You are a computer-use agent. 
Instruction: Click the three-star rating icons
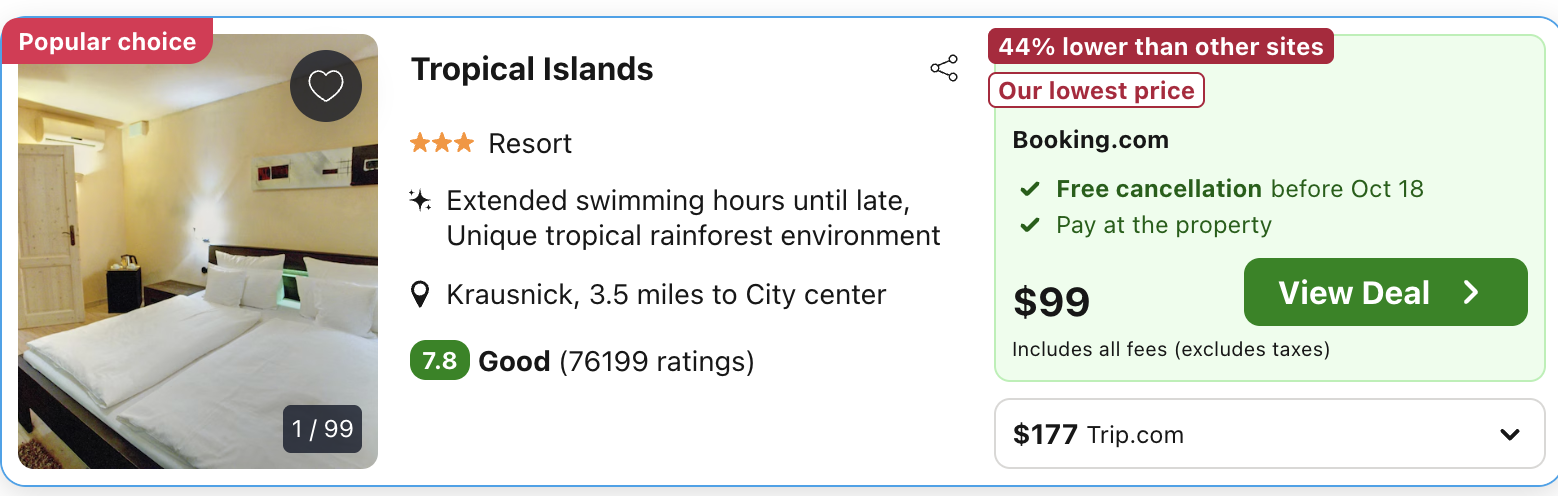(441, 143)
